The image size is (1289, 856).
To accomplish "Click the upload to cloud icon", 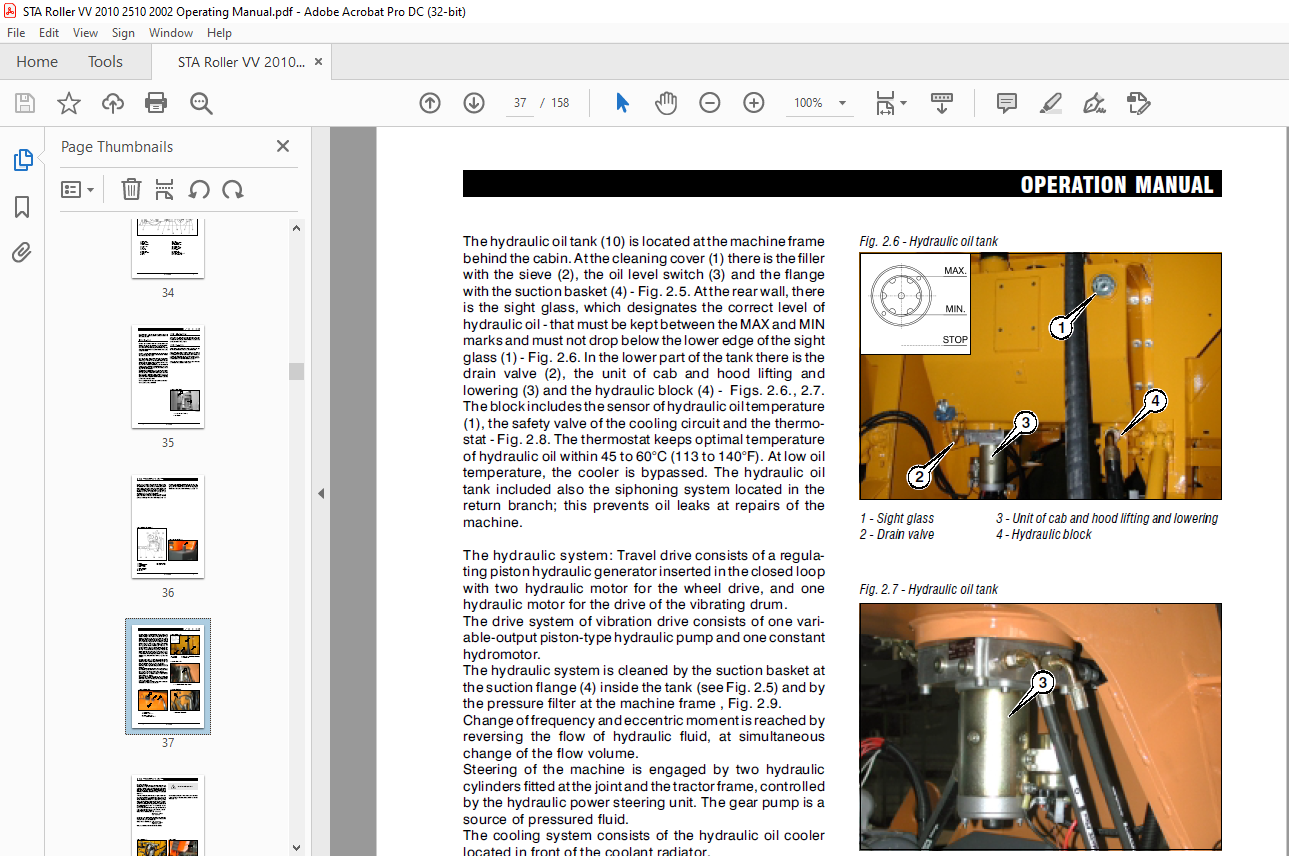I will click(x=113, y=103).
